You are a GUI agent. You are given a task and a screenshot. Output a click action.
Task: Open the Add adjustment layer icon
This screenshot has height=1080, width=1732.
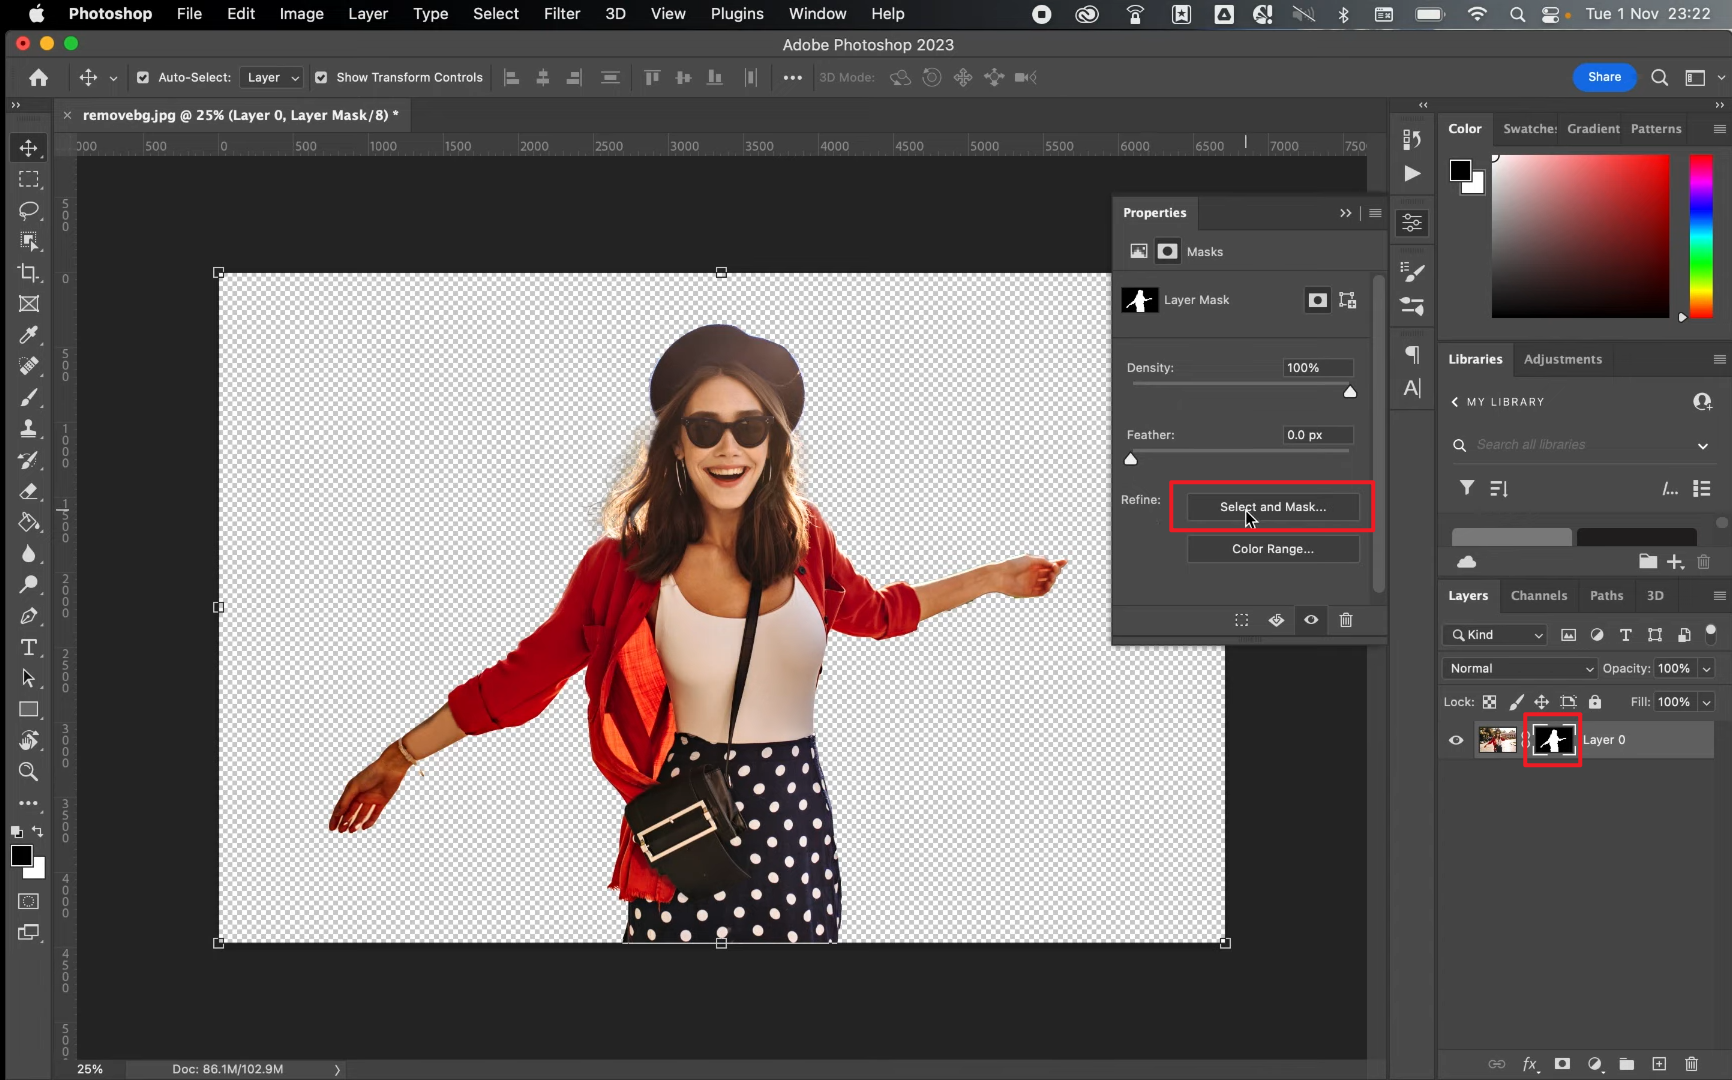(x=1596, y=1064)
